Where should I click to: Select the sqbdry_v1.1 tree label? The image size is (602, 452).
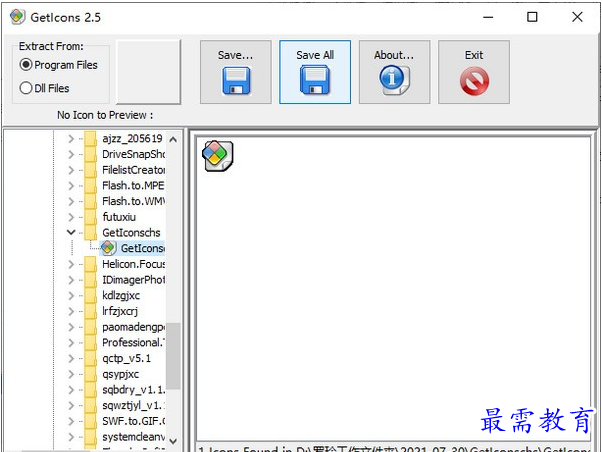(134, 390)
